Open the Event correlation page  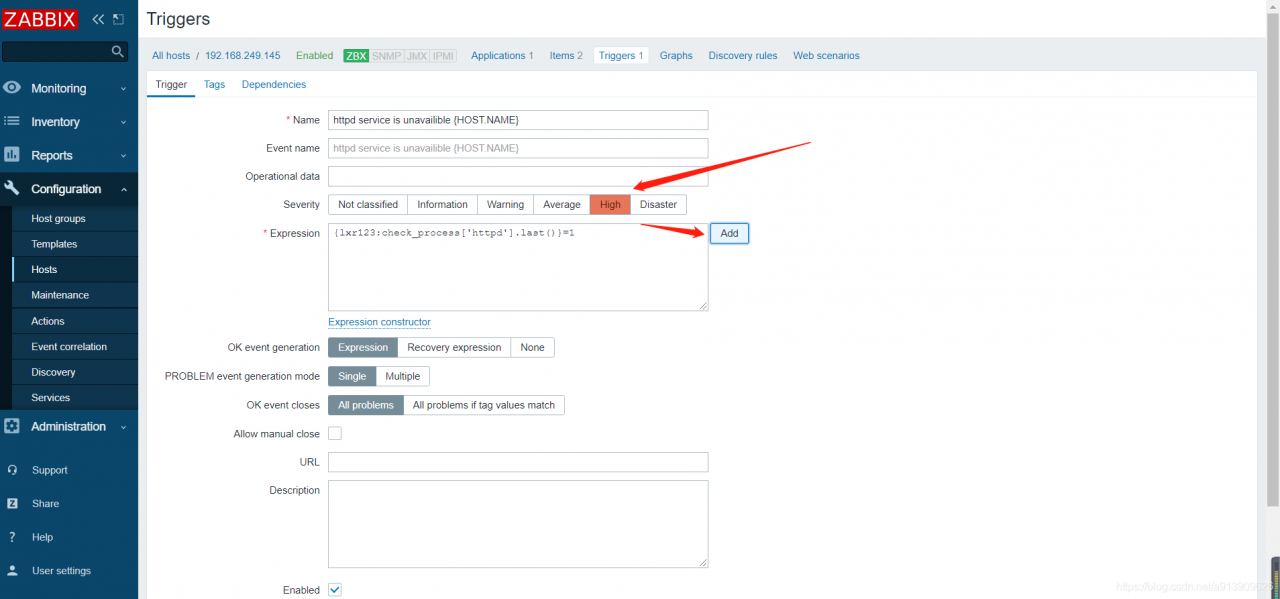pos(69,346)
